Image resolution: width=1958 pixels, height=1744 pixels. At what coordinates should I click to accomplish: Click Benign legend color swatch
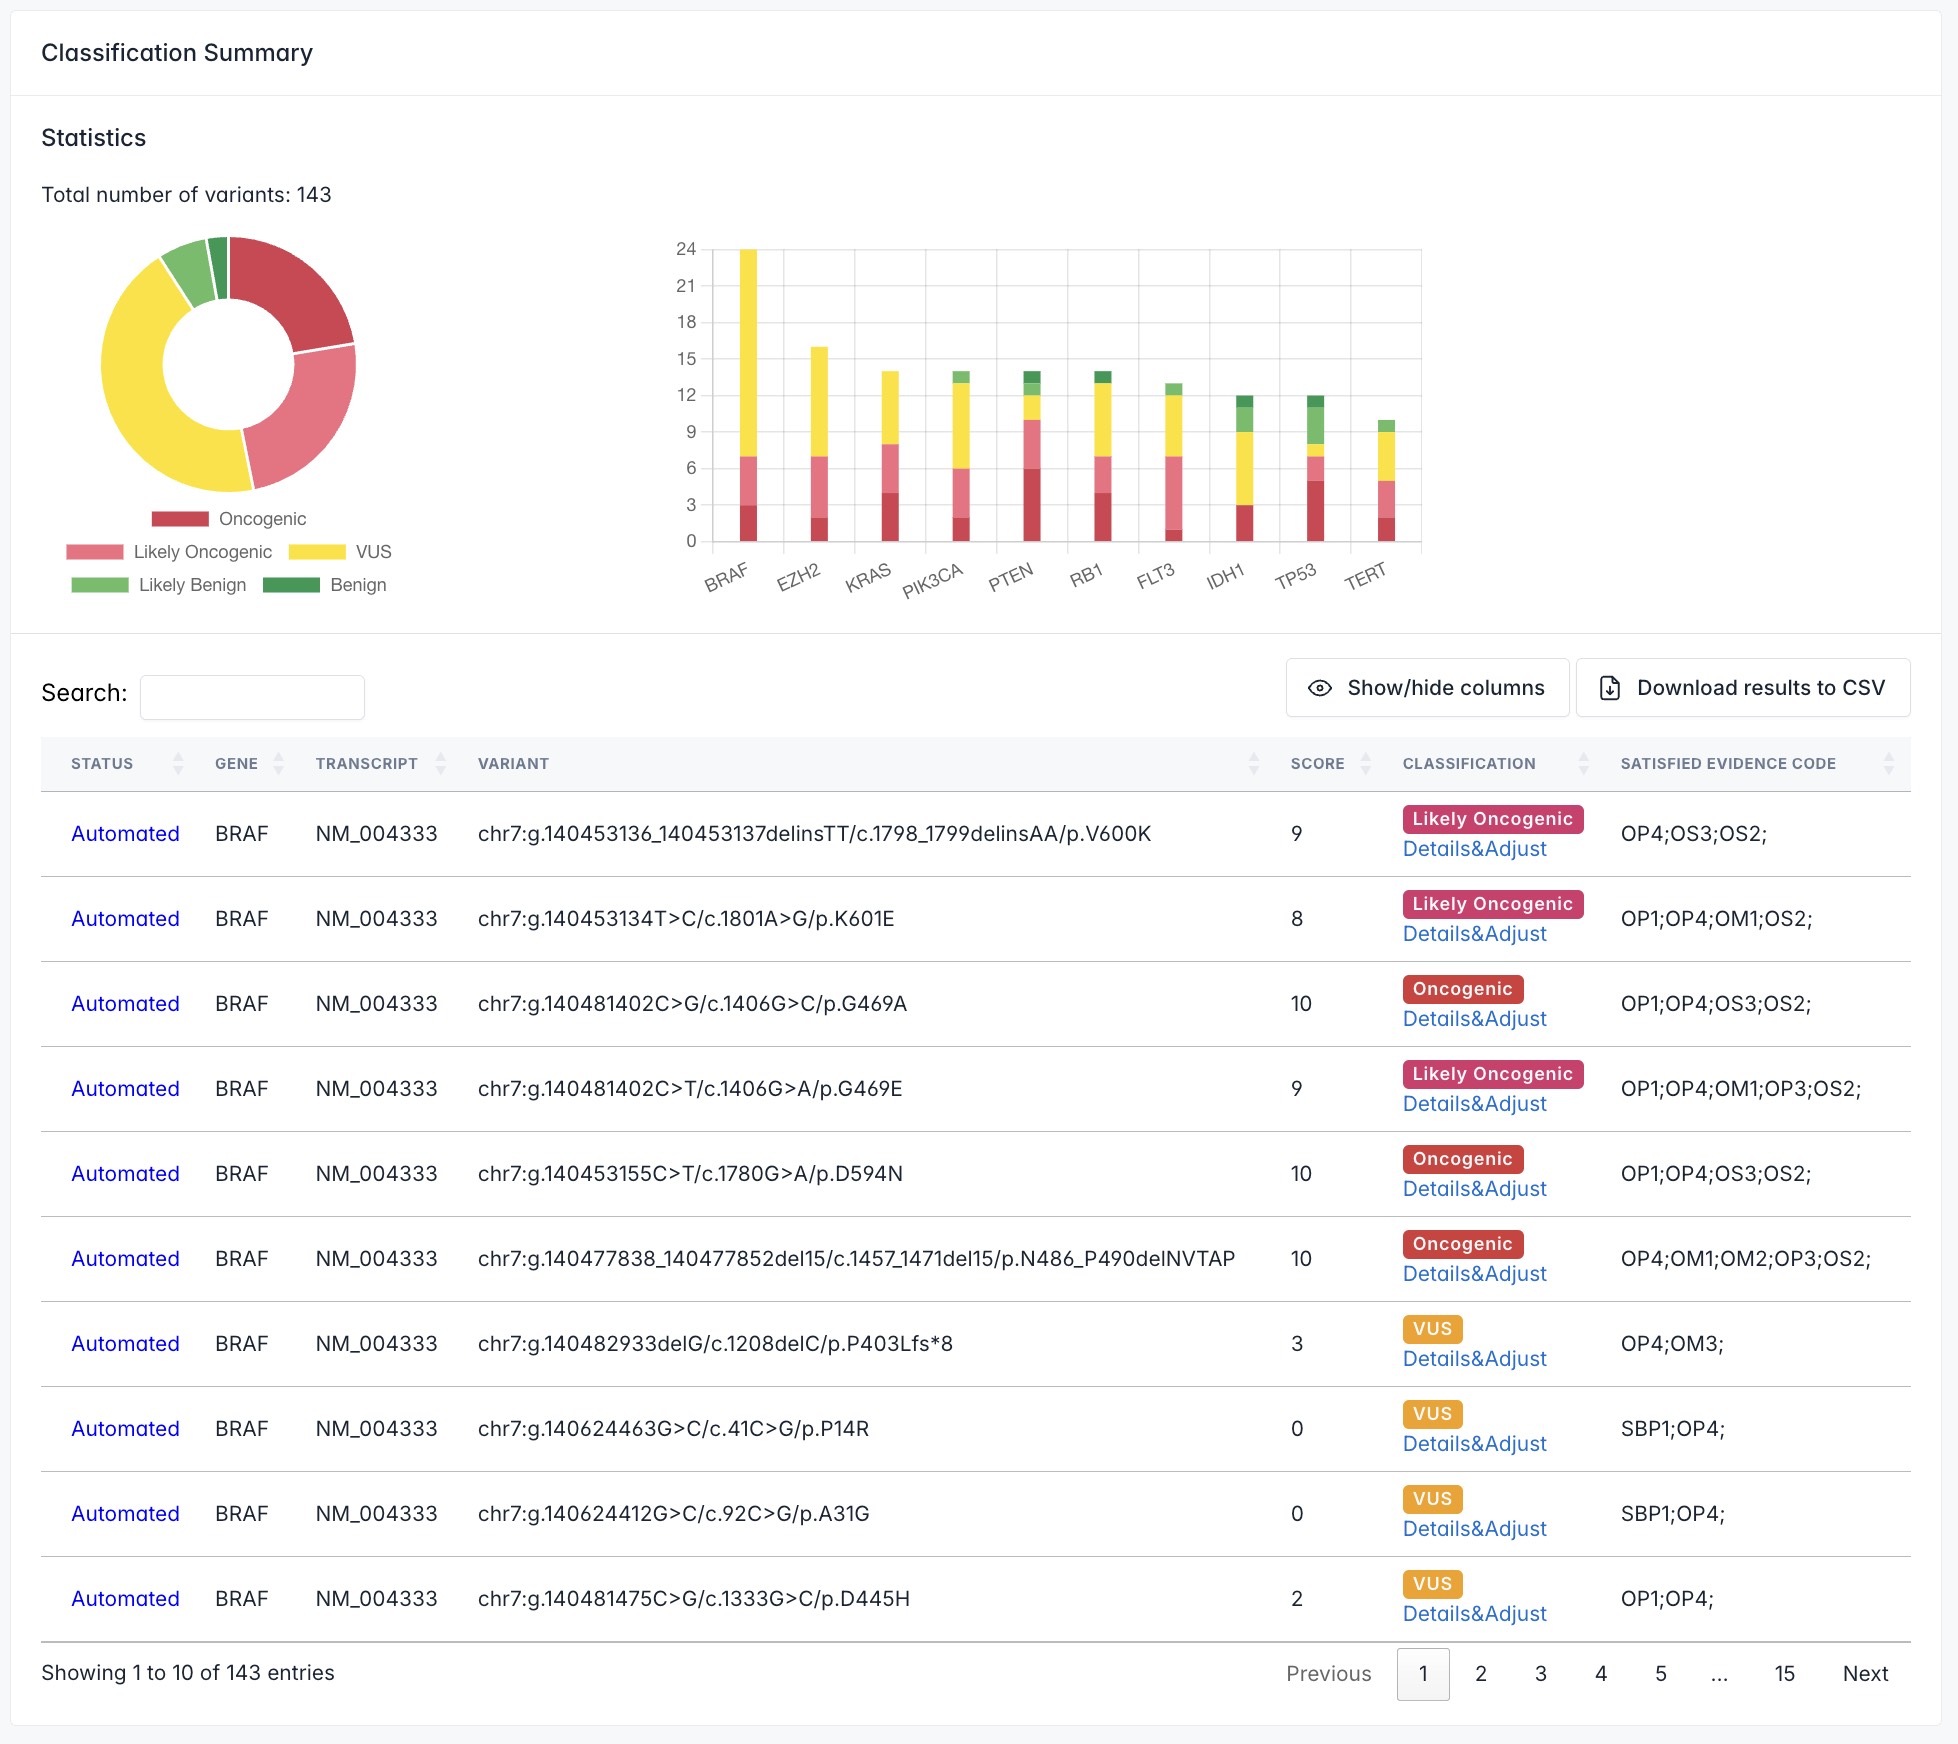point(291,585)
